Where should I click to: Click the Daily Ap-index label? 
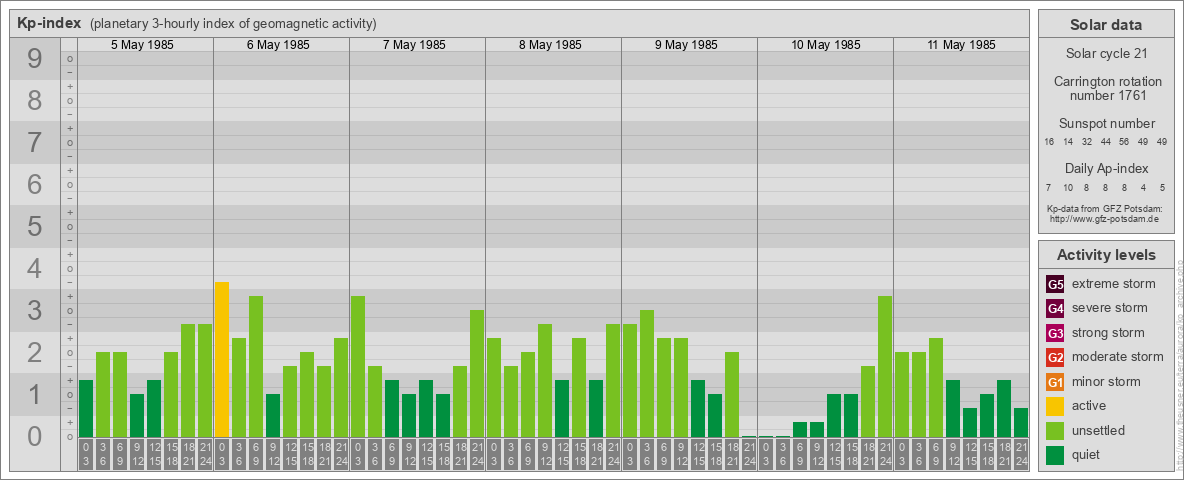click(x=1106, y=168)
